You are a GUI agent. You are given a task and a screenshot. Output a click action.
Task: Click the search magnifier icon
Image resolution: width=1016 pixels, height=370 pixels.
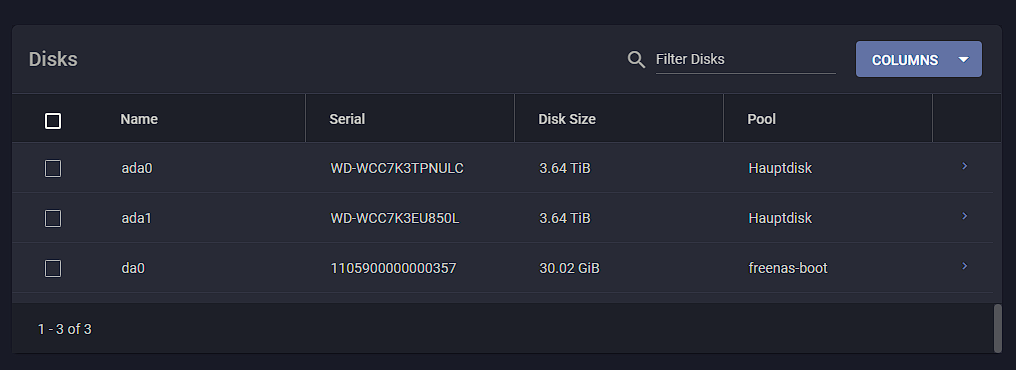636,60
